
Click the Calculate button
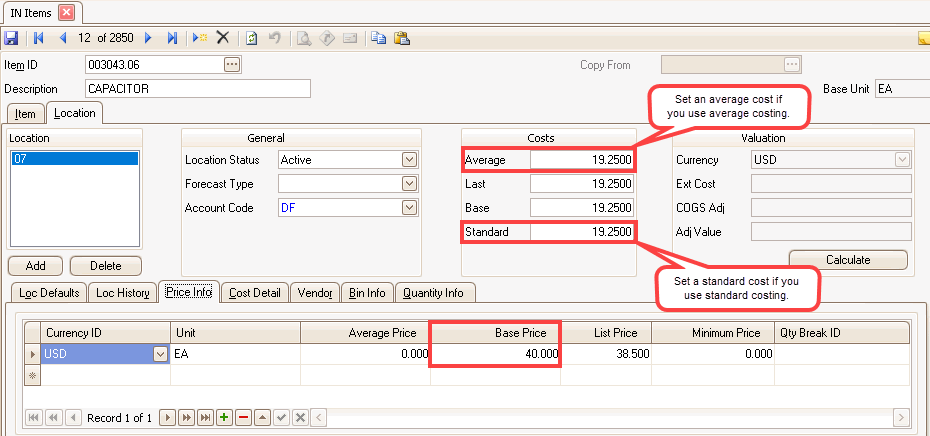point(847,260)
